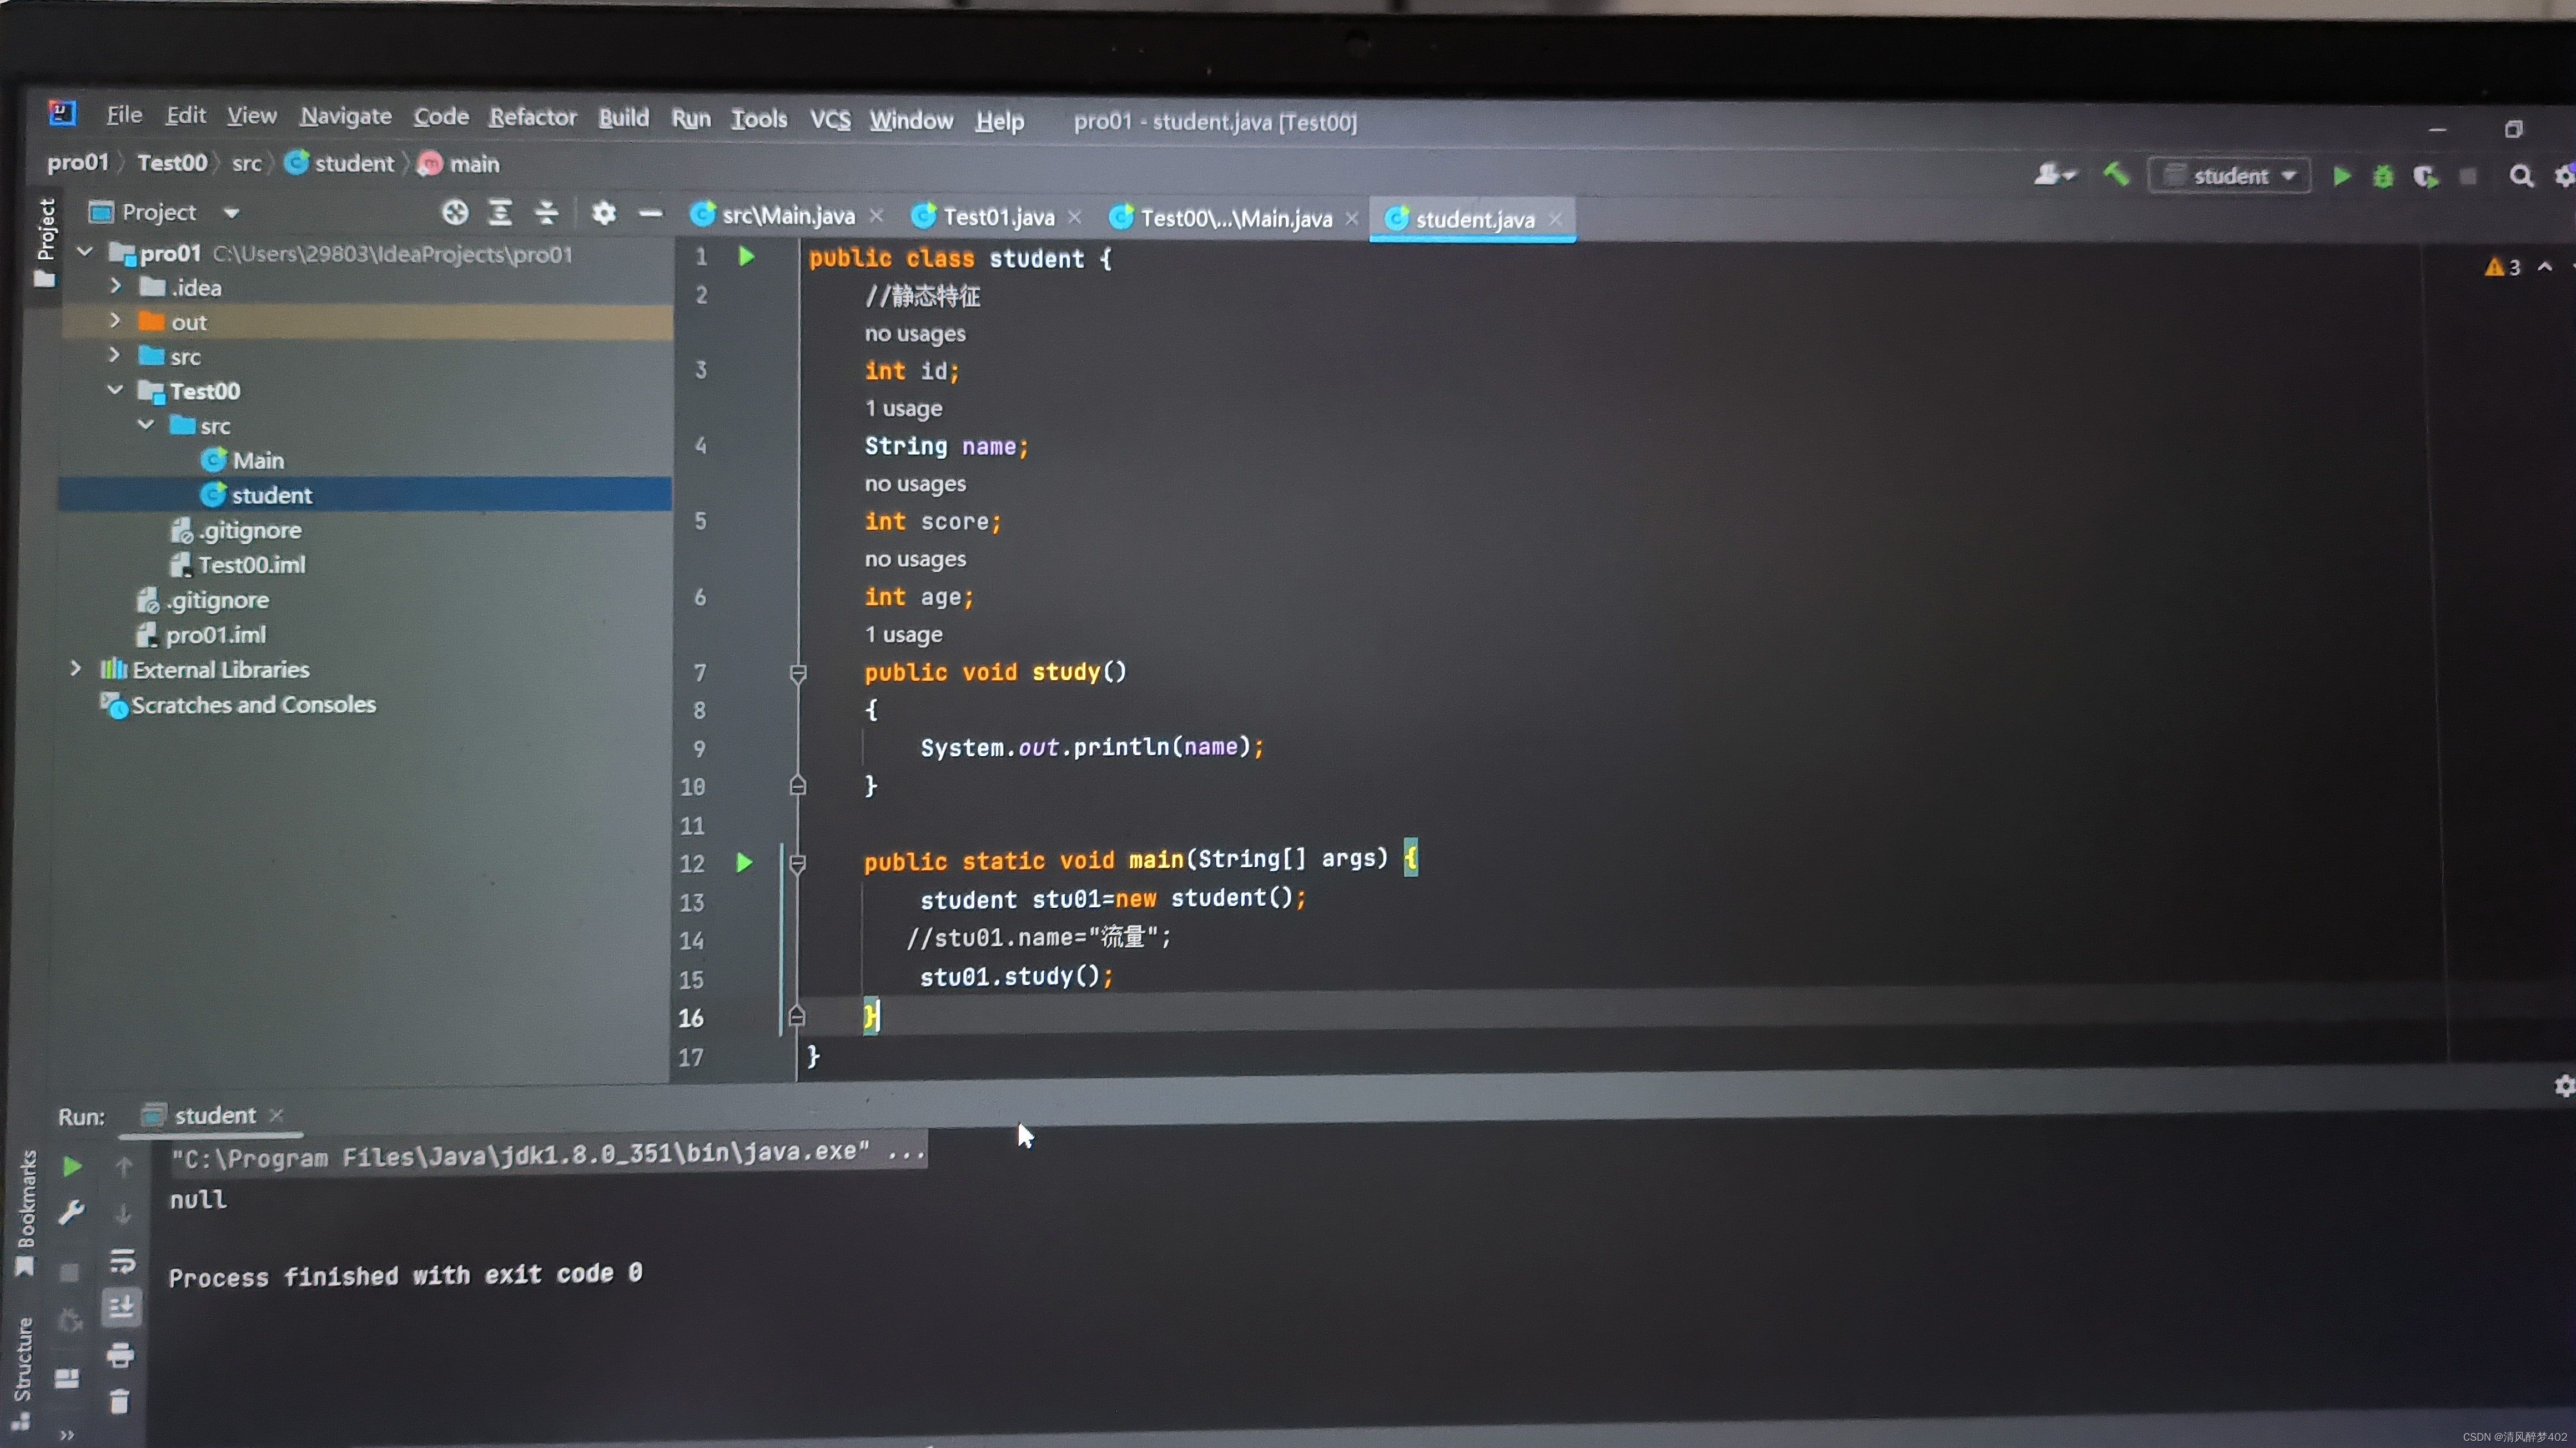The width and height of the screenshot is (2576, 1448).
Task: Jump to the previous highlighted error with the up arrow
Action: [x=2545, y=267]
